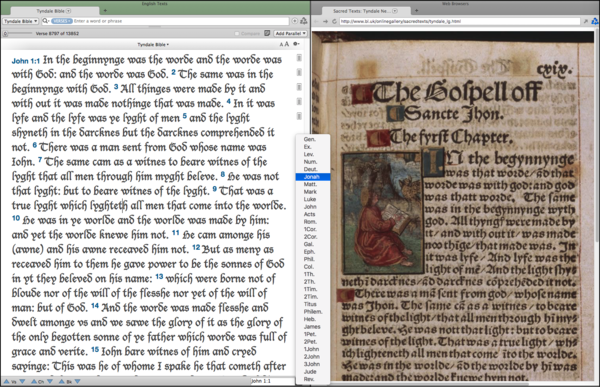This screenshot has height=387, width=600.
Task: Go to previous book with up arrow
Action: tap(62, 381)
